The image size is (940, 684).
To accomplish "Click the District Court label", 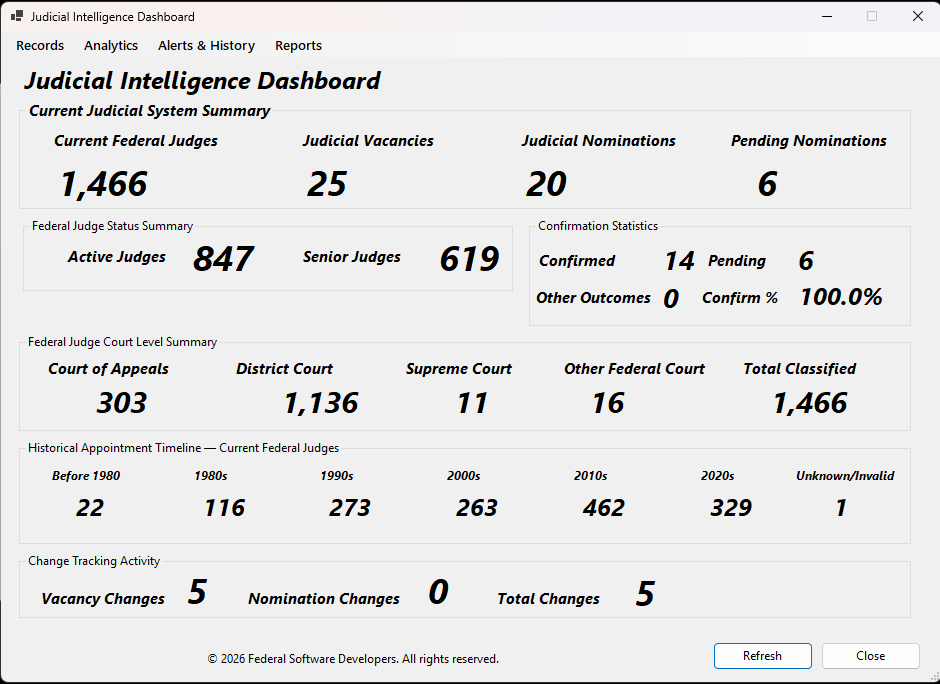I will coord(284,369).
